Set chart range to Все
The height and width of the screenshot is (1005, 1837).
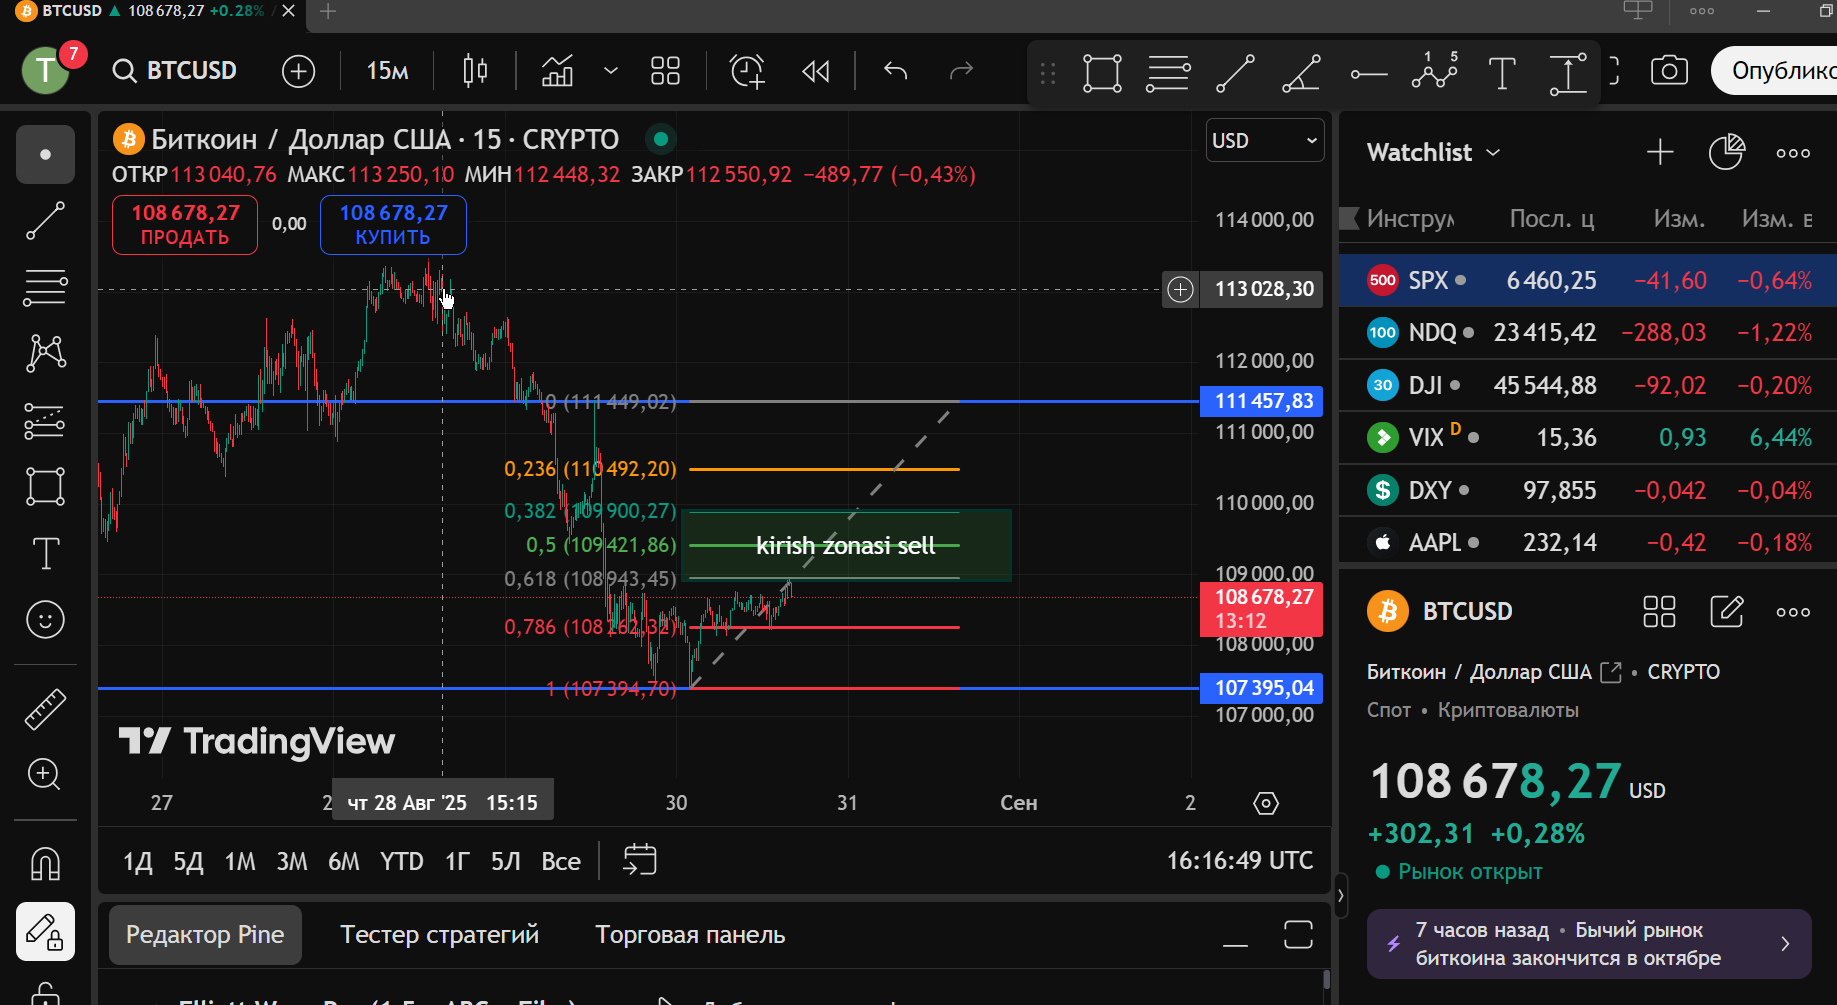click(561, 861)
